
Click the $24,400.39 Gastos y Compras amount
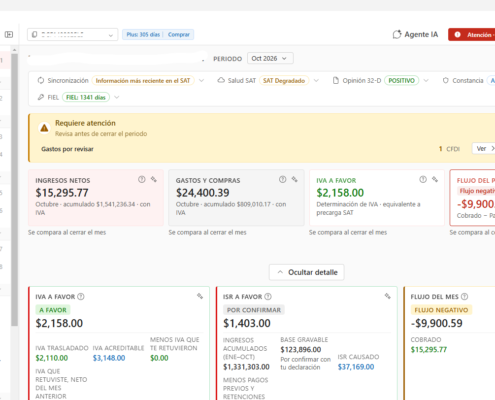[x=203, y=193]
